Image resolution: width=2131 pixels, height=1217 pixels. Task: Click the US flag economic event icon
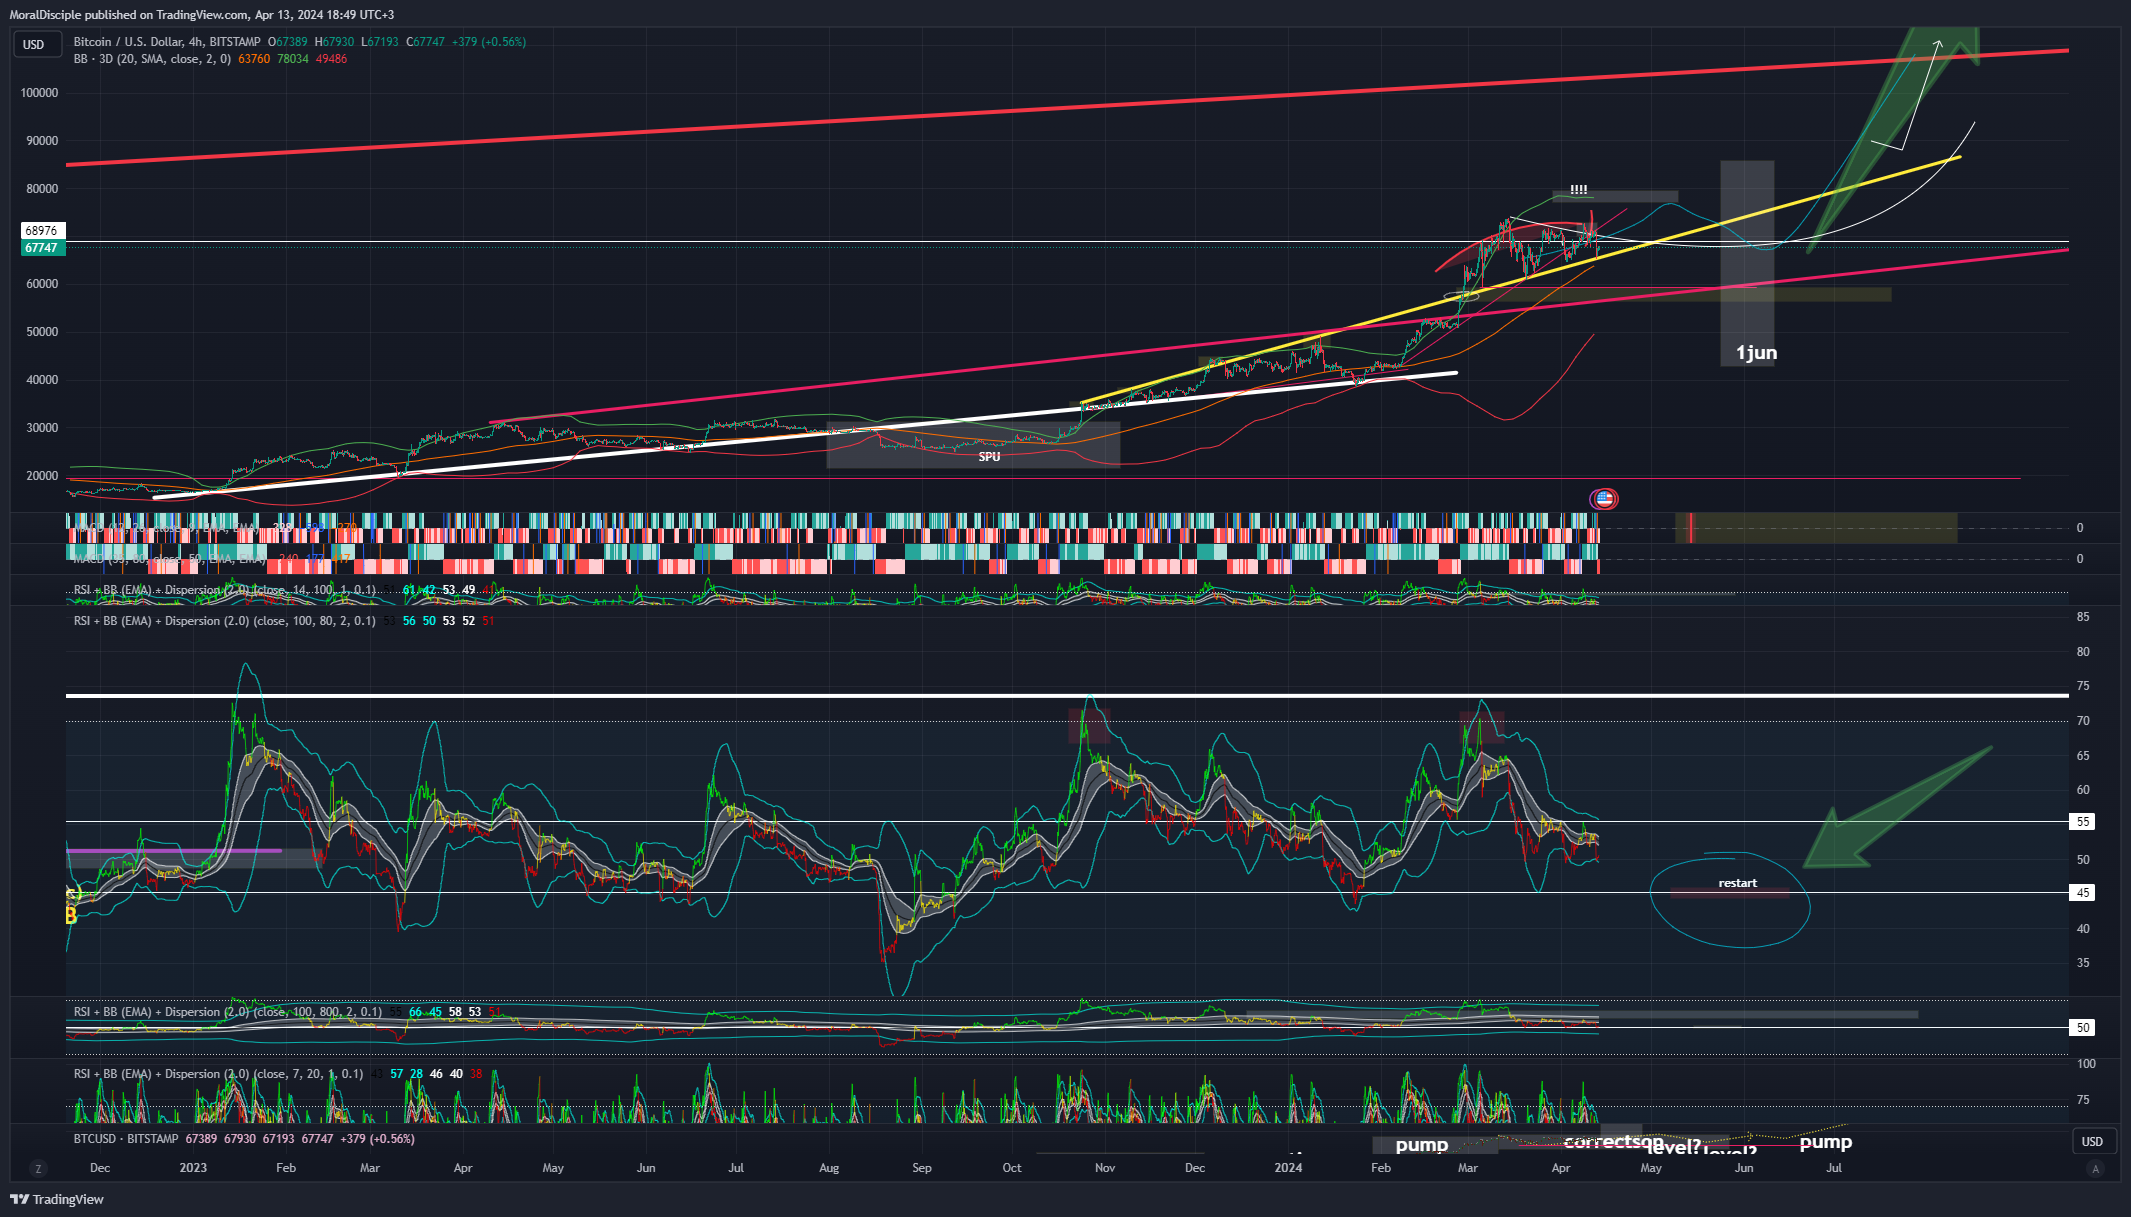[x=1604, y=498]
